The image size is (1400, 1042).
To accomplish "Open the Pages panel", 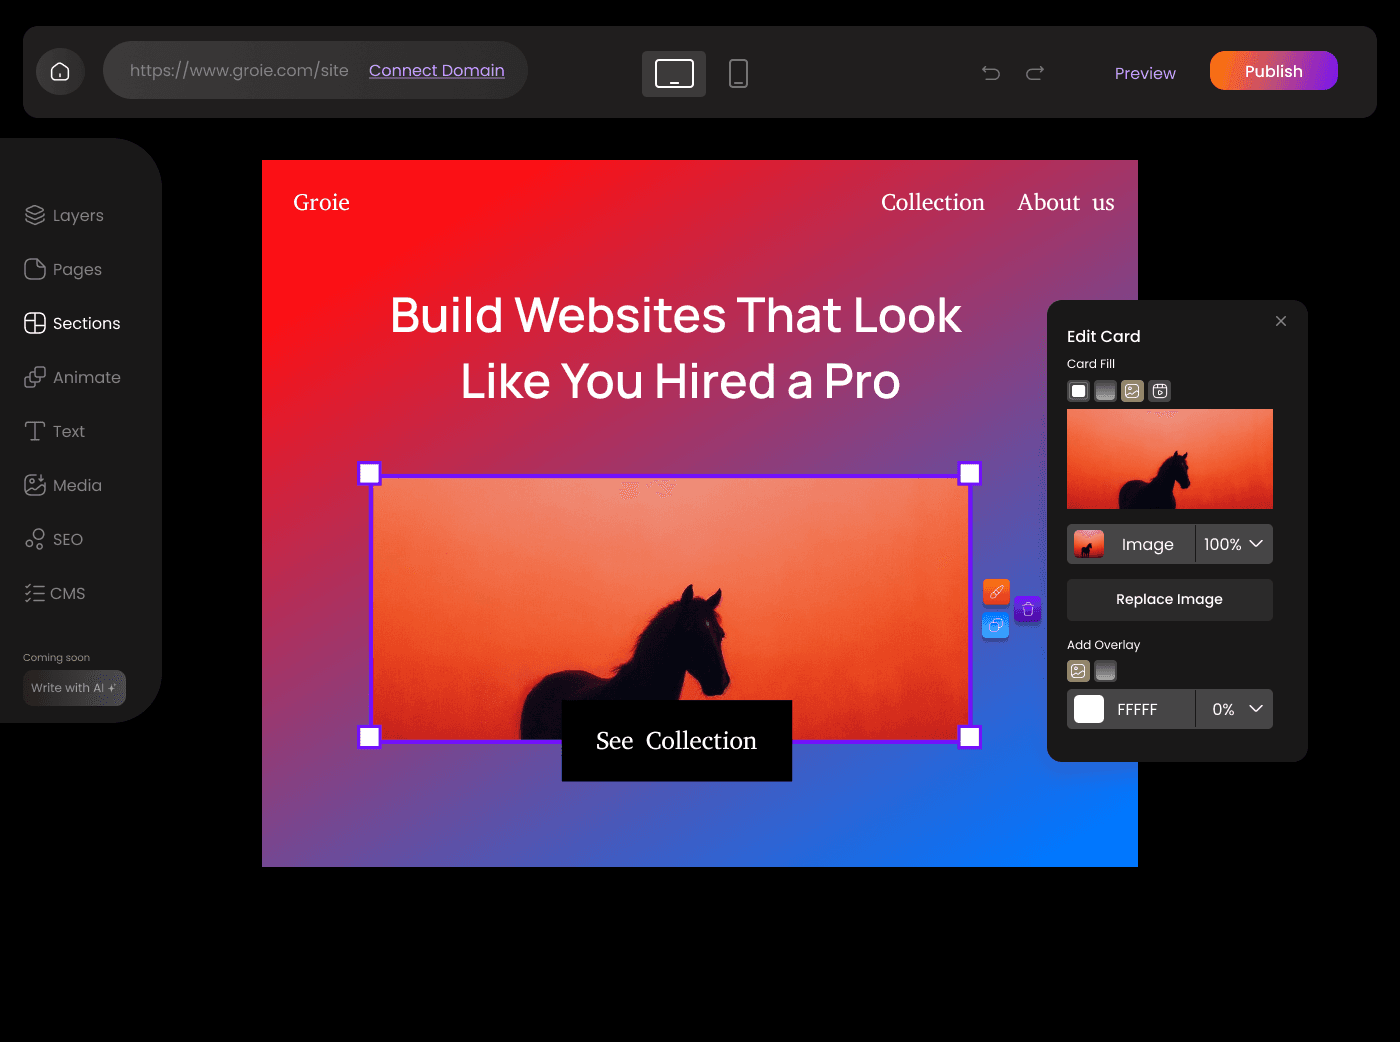I will click(62, 269).
